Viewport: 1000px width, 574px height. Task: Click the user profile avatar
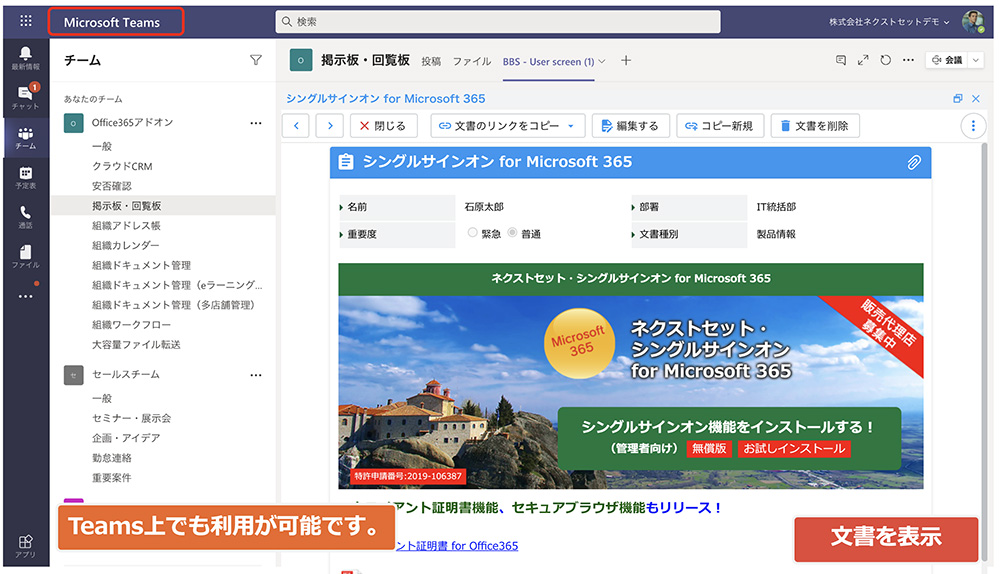point(973,22)
